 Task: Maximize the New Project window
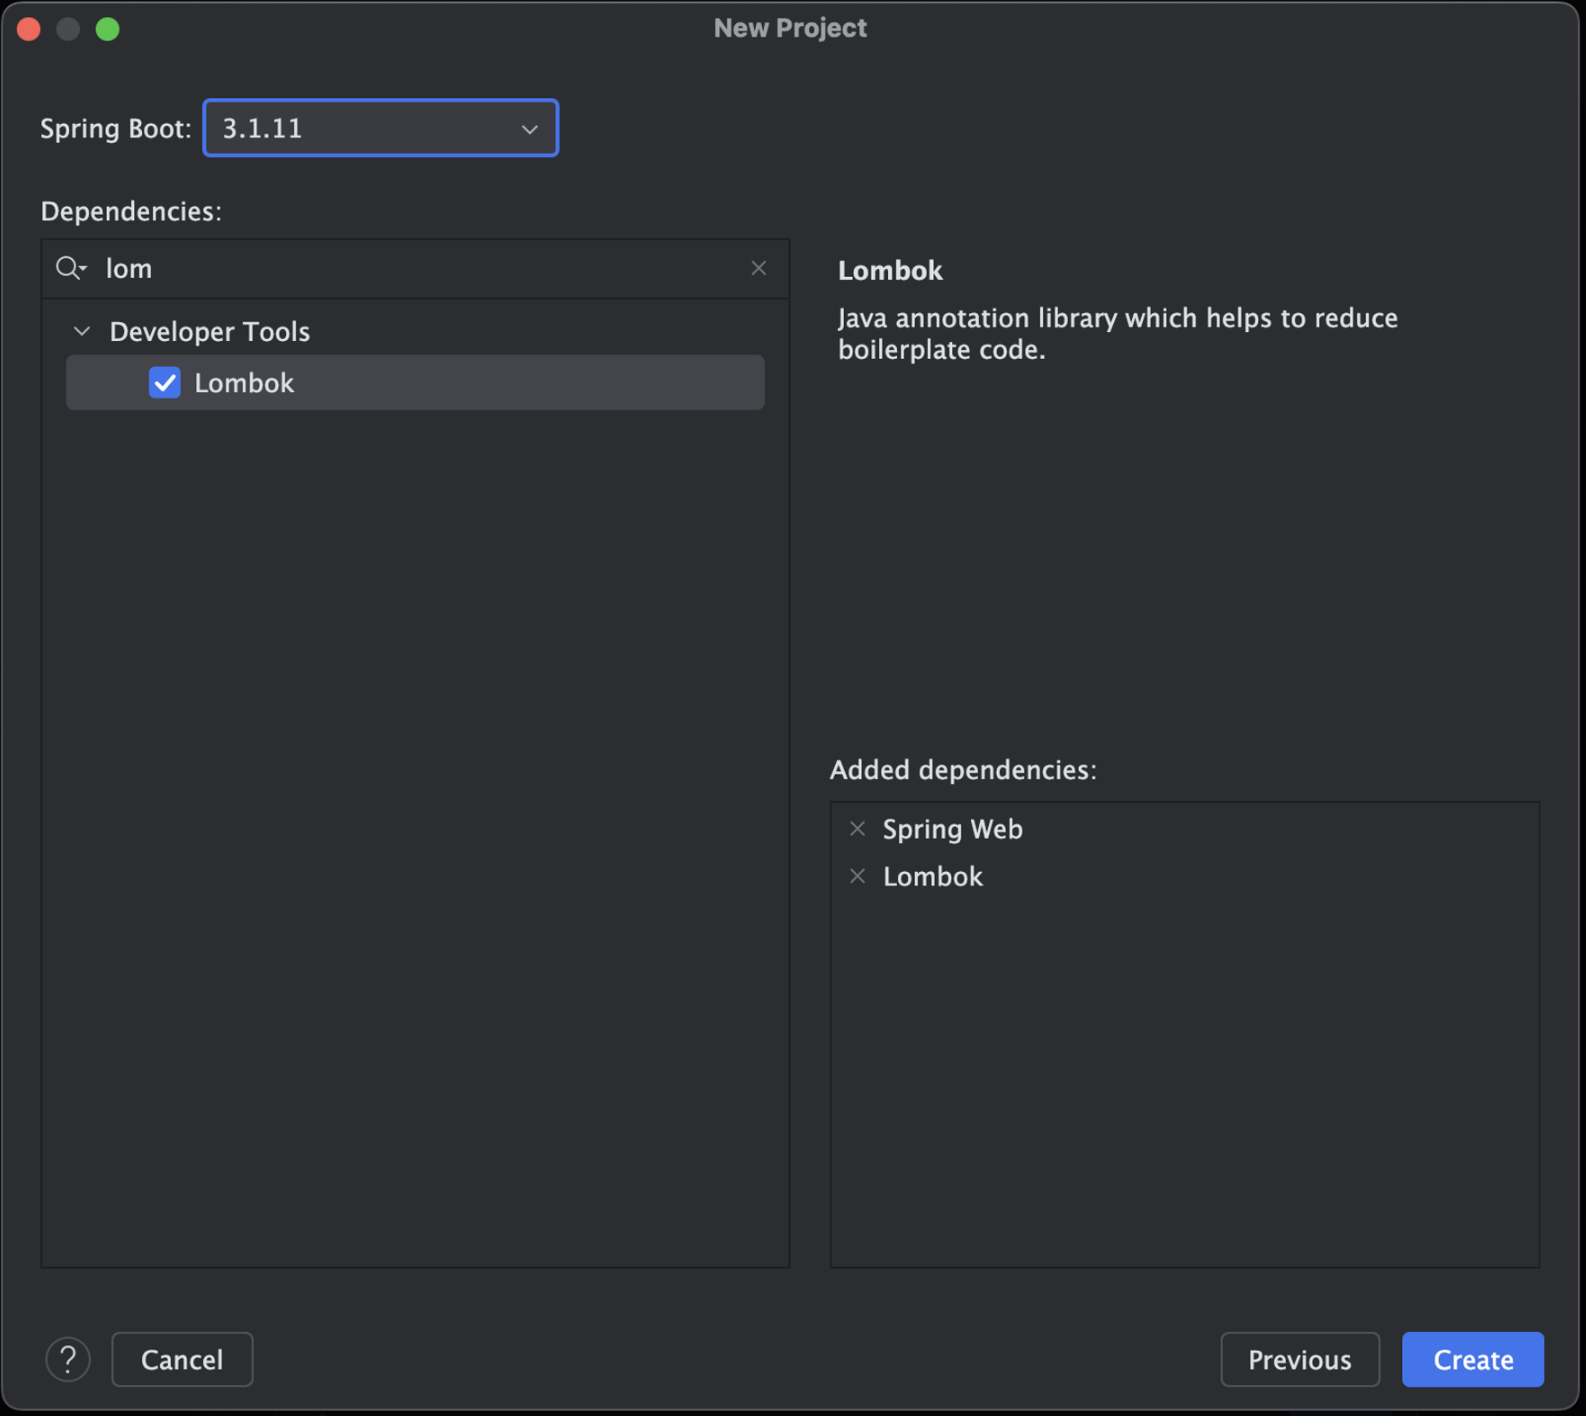click(107, 29)
